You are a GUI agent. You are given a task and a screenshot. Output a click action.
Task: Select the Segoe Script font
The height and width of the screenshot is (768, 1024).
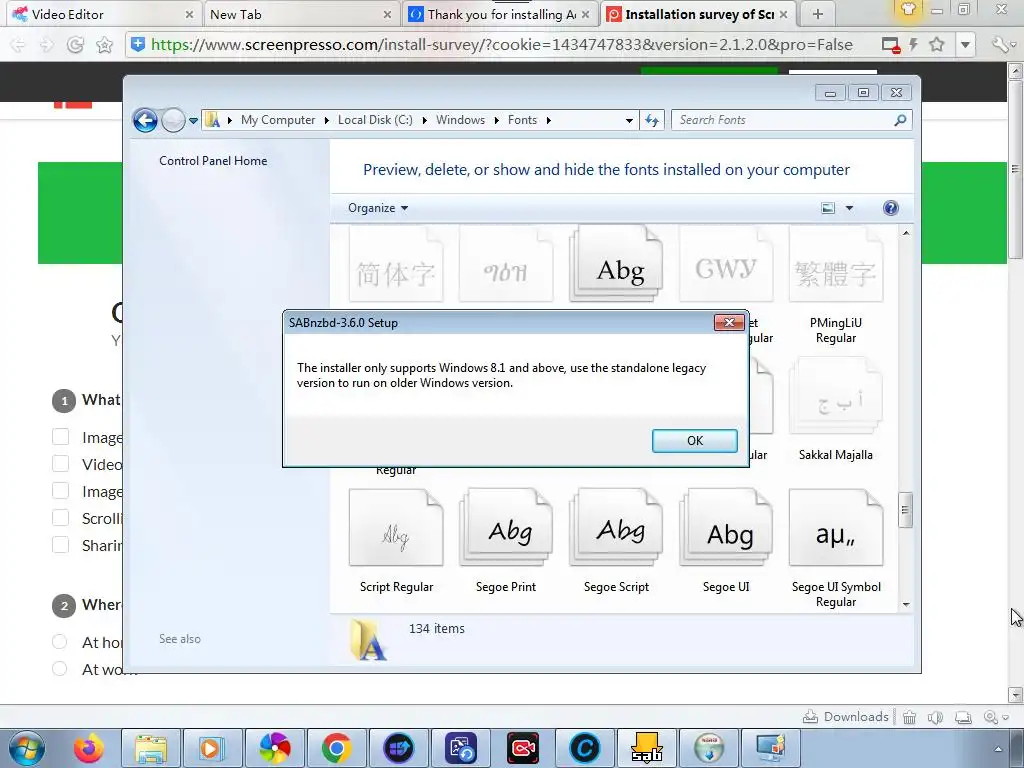[616, 541]
